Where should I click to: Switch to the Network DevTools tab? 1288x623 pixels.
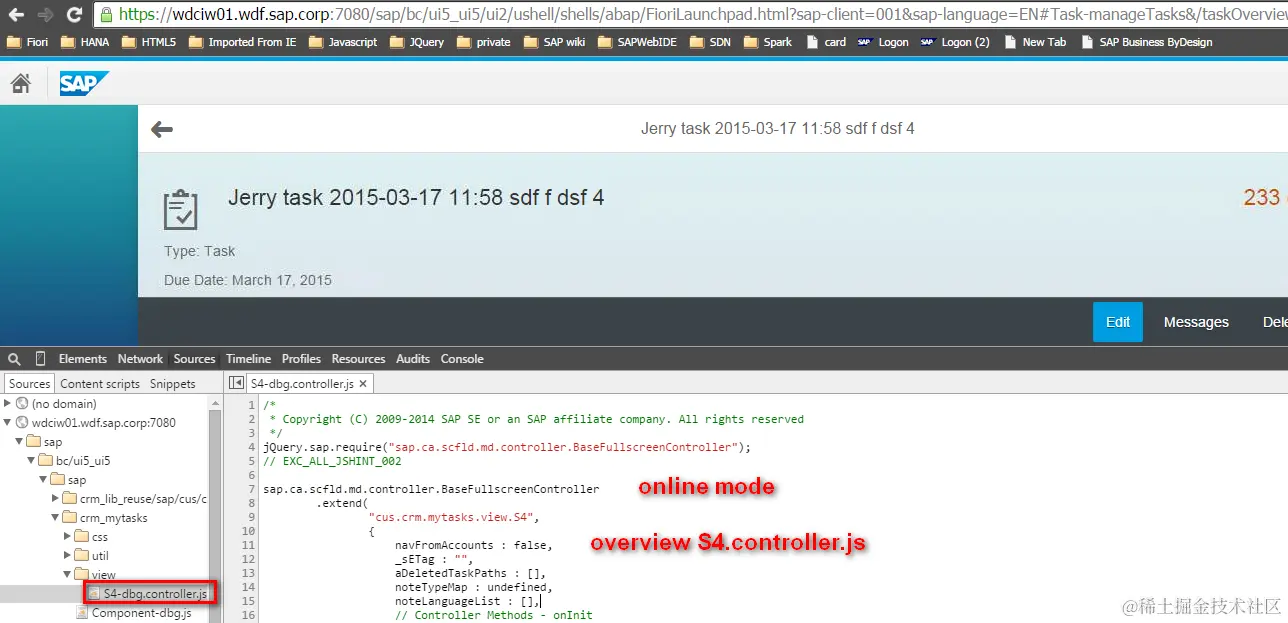[140, 359]
